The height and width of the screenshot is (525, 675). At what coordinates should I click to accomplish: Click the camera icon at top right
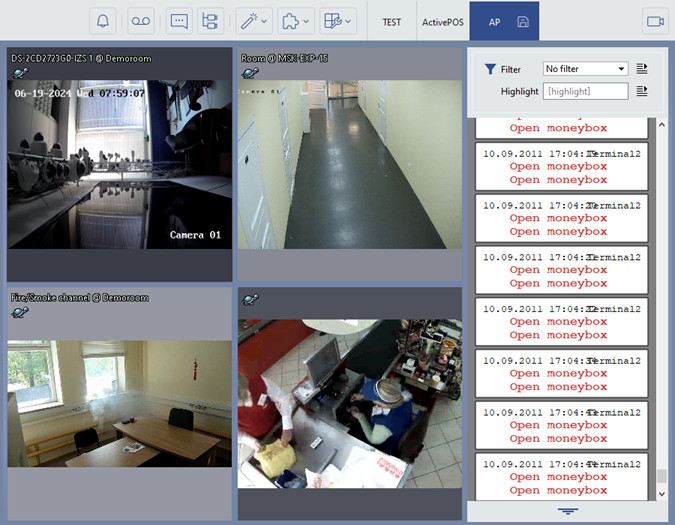click(656, 21)
